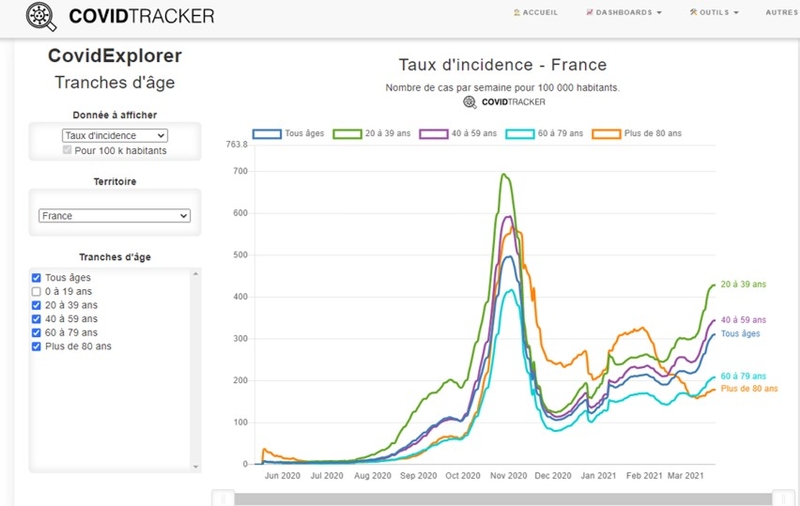
Task: Click the right handle of the date range slider
Action: (783, 498)
